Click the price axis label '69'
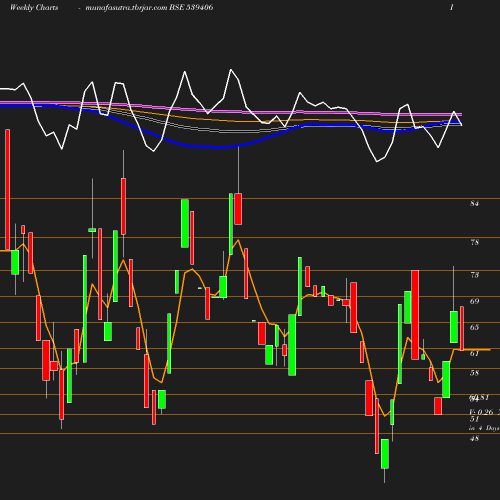The width and height of the screenshot is (500, 500). point(474,301)
